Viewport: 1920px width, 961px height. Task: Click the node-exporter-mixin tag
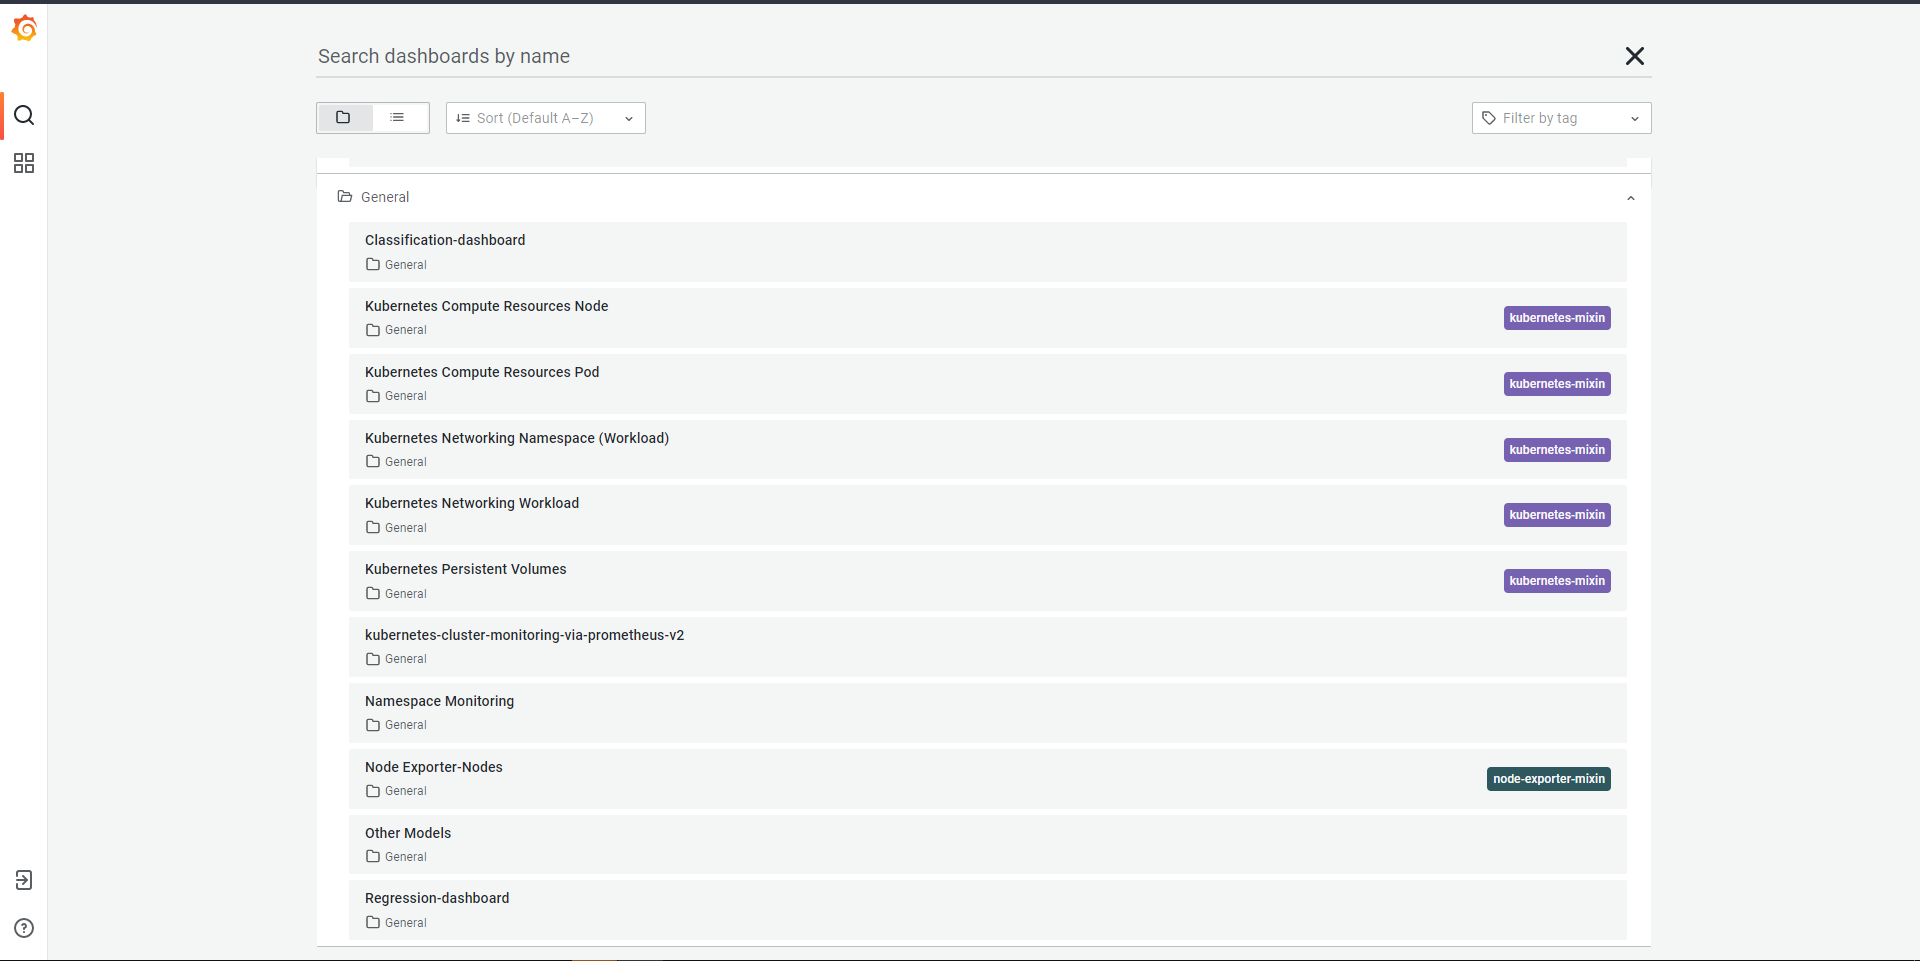tap(1549, 779)
